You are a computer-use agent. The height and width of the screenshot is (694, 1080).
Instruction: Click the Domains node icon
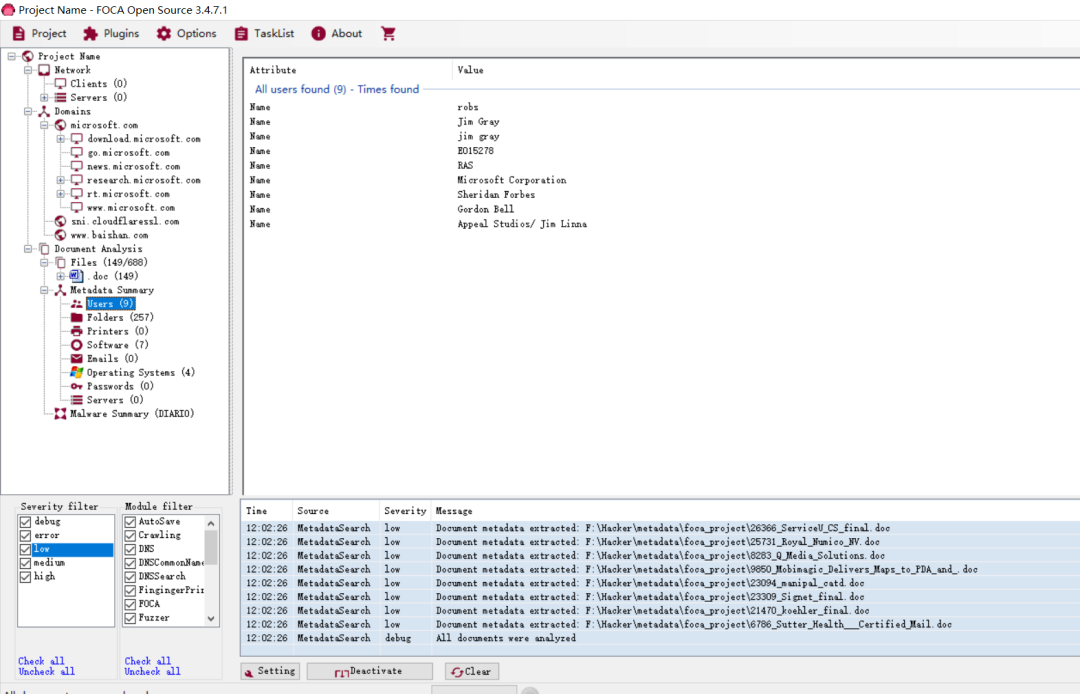44,112
